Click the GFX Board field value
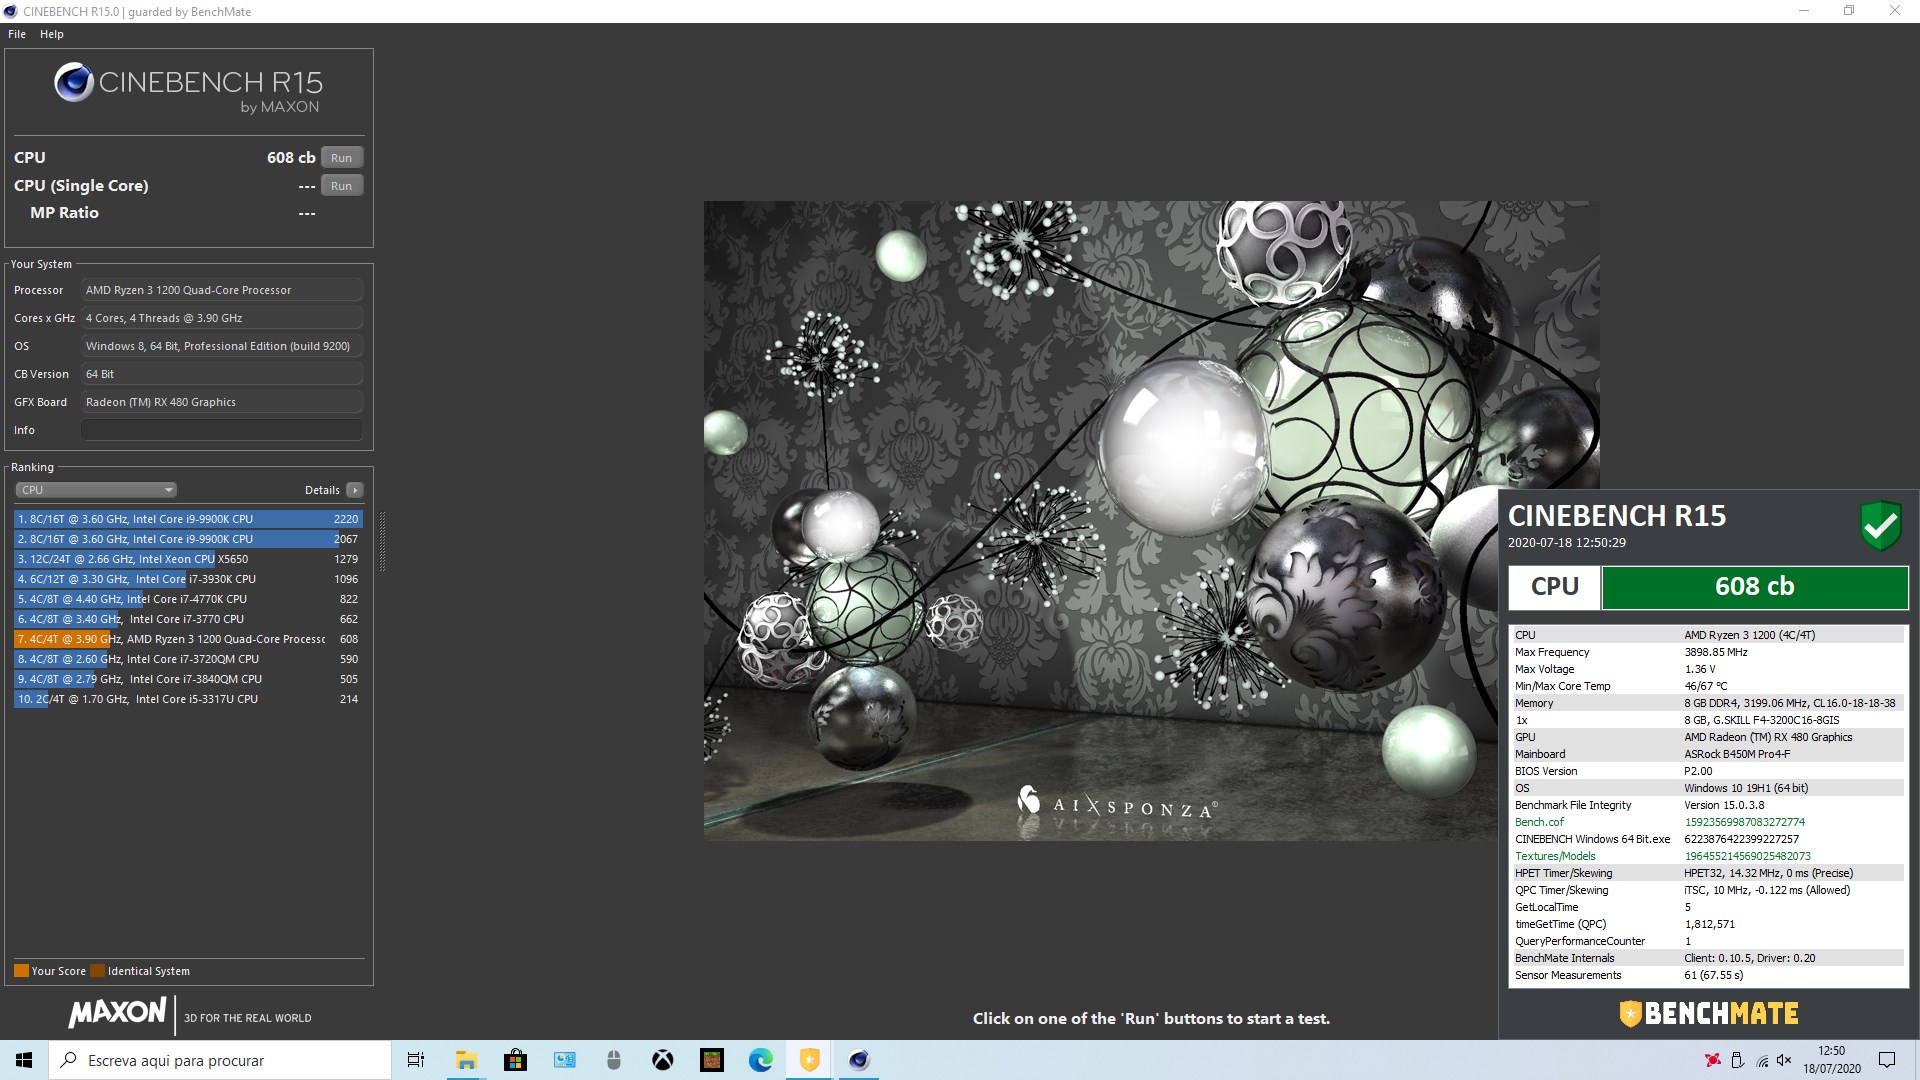 pyautogui.click(x=221, y=402)
